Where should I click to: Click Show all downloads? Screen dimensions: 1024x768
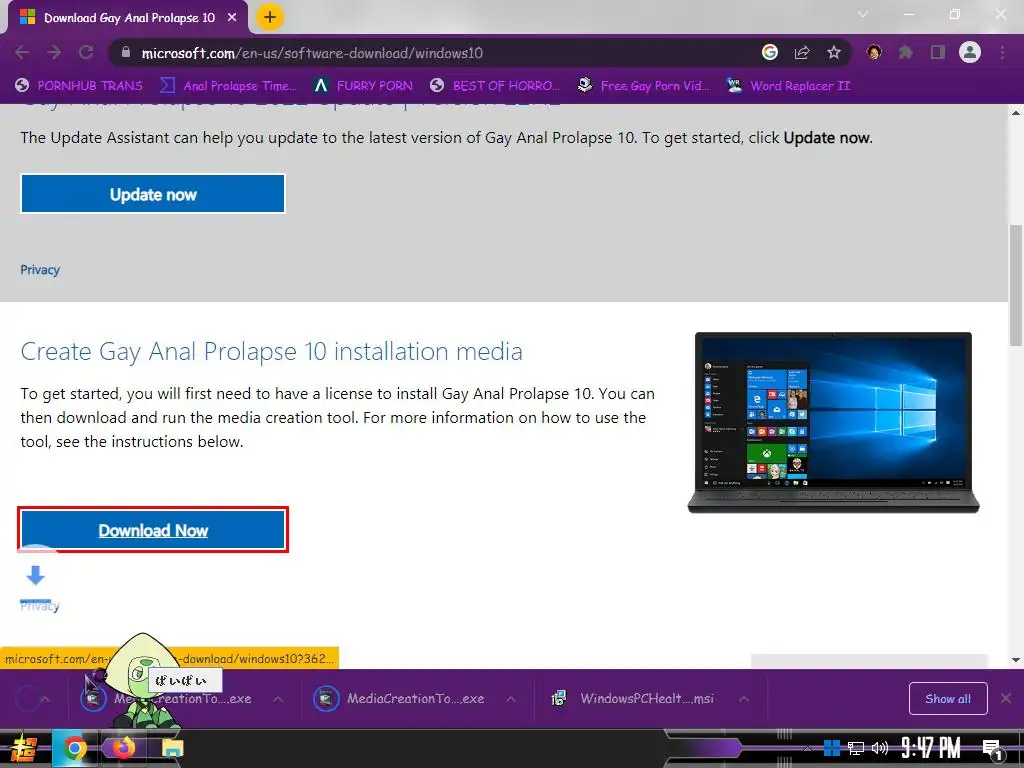[x=948, y=699]
